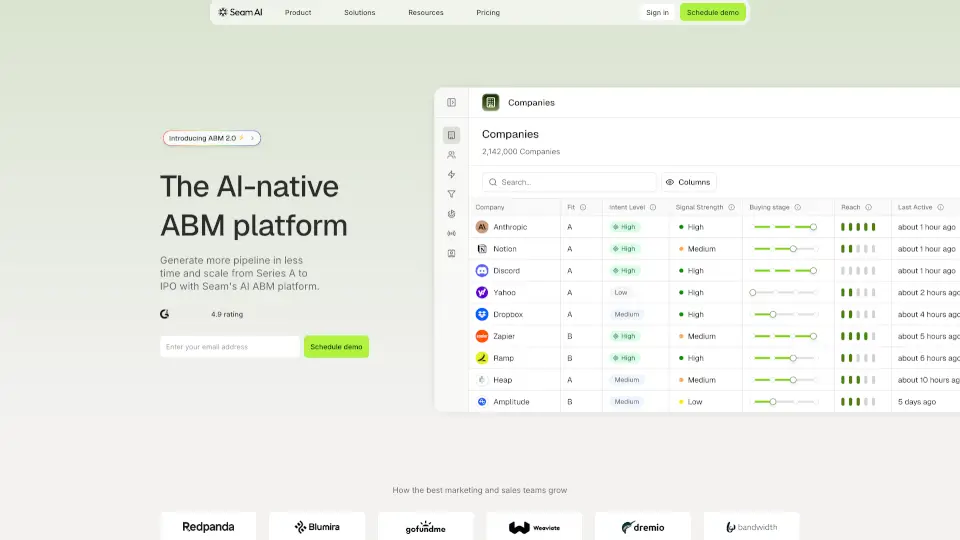
Task: Click the info icon next to Intent Level
Action: pyautogui.click(x=653, y=207)
